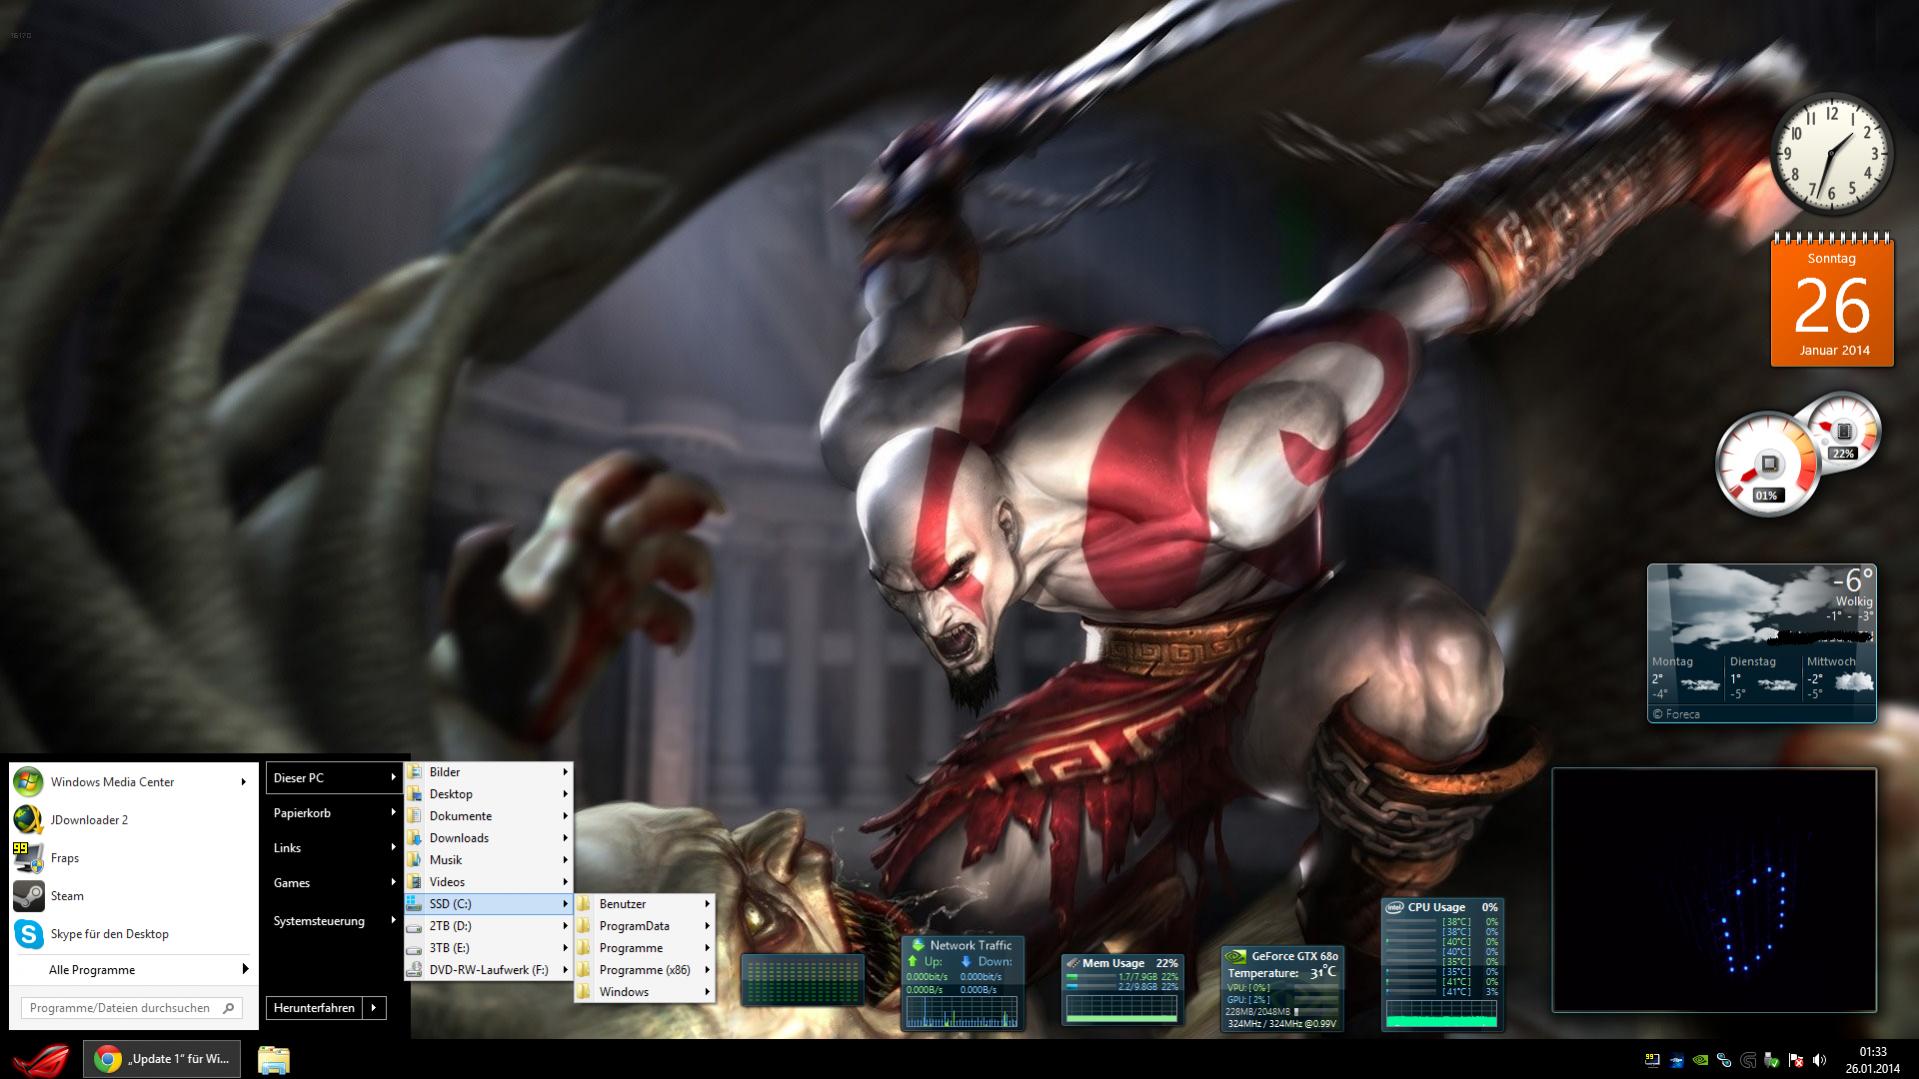
Task: Expand the Windows folder arrow
Action: [x=707, y=992]
